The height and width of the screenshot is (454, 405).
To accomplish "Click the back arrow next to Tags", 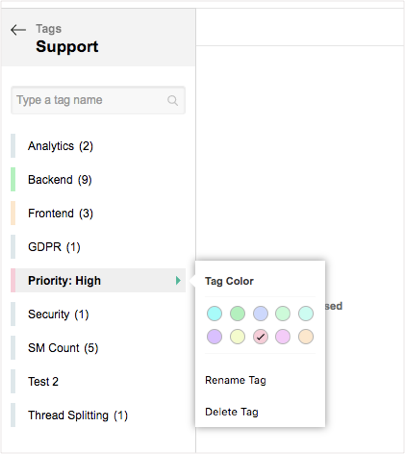I will click(x=18, y=30).
